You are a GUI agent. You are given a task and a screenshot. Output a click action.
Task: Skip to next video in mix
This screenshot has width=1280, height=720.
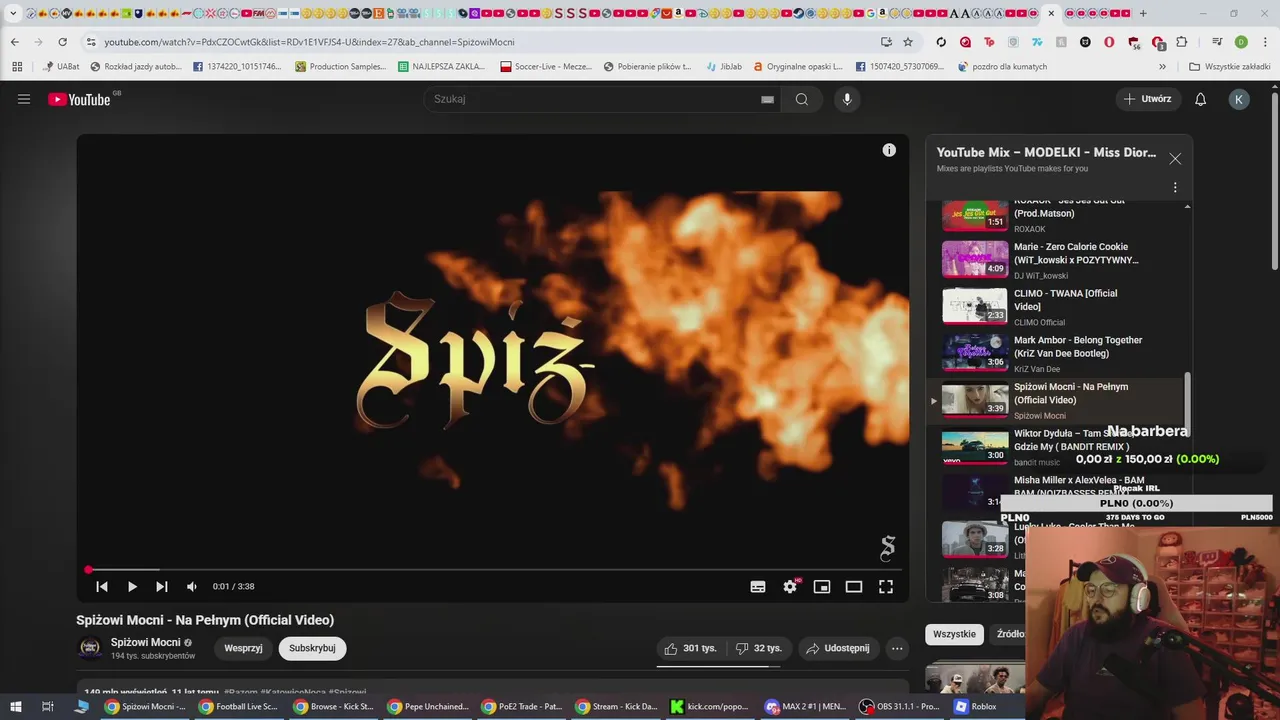coord(162,587)
